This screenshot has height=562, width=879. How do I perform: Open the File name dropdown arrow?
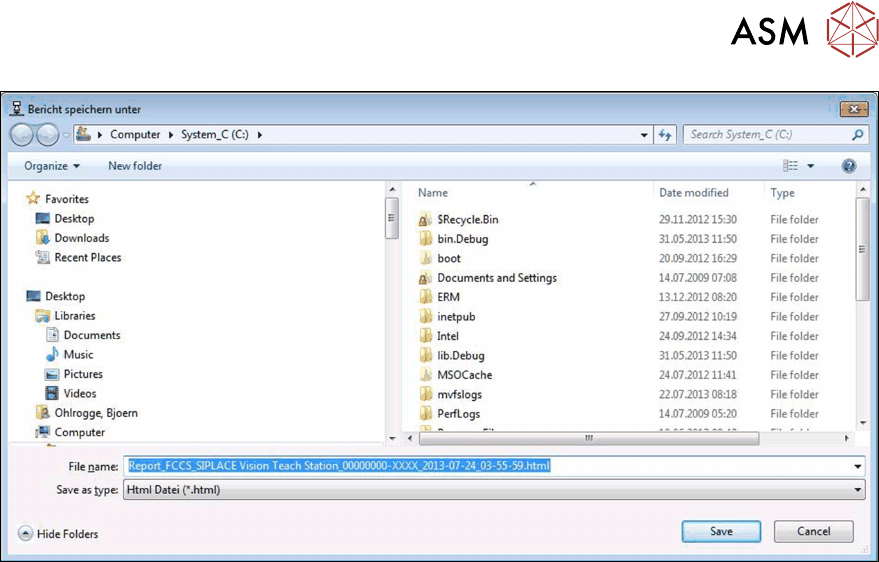[858, 466]
